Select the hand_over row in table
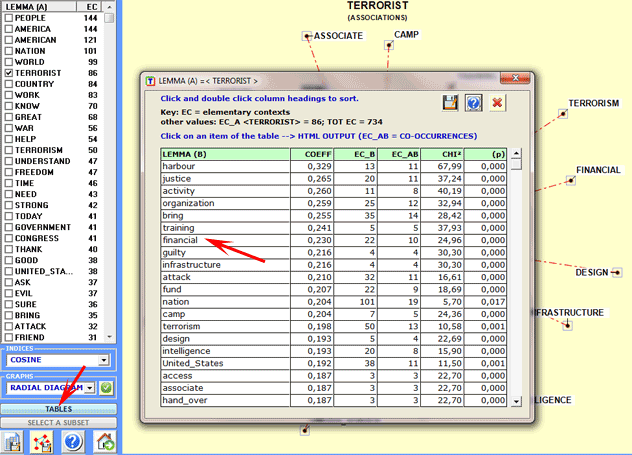The width and height of the screenshot is (632, 455). click(334, 401)
